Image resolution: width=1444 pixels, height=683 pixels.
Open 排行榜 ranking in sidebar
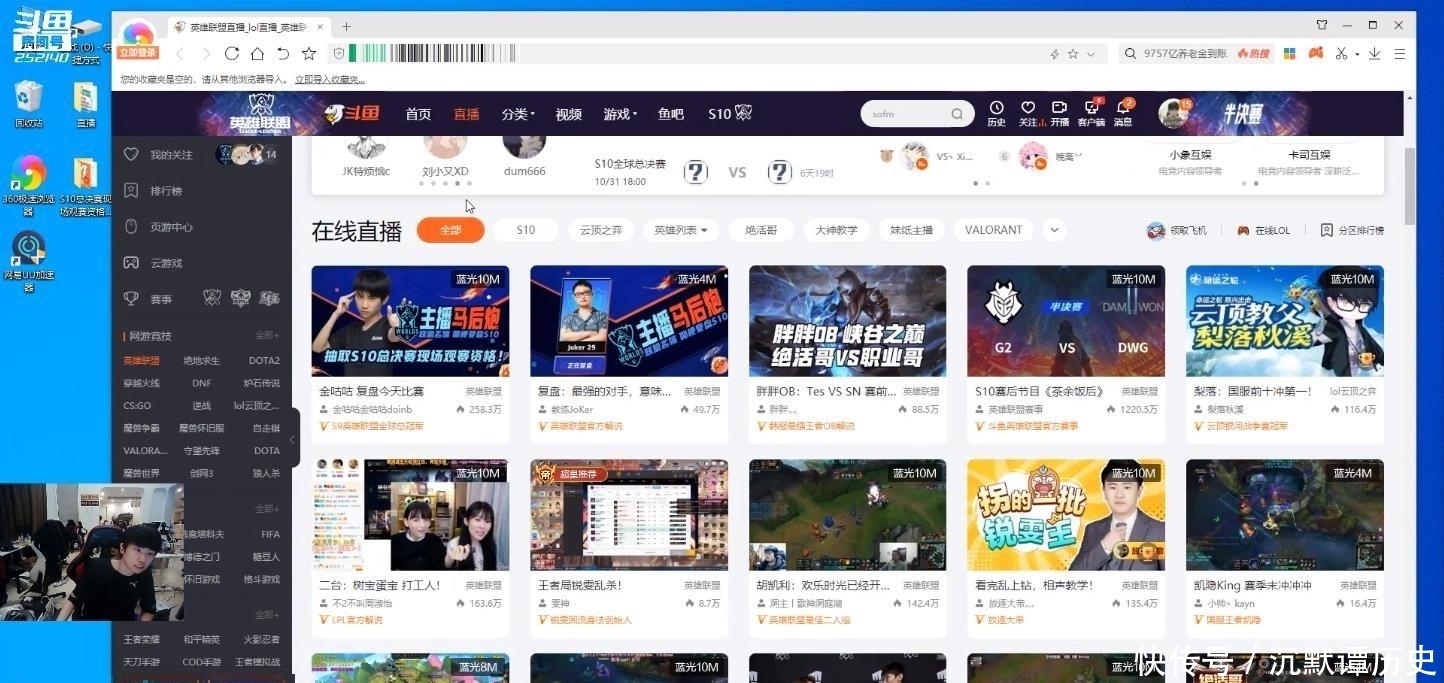165,191
